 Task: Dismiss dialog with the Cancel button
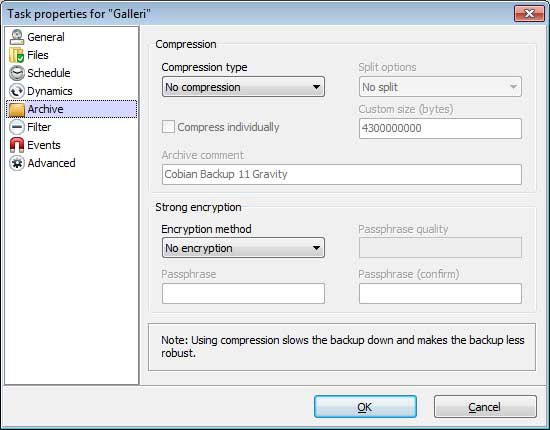(485, 407)
